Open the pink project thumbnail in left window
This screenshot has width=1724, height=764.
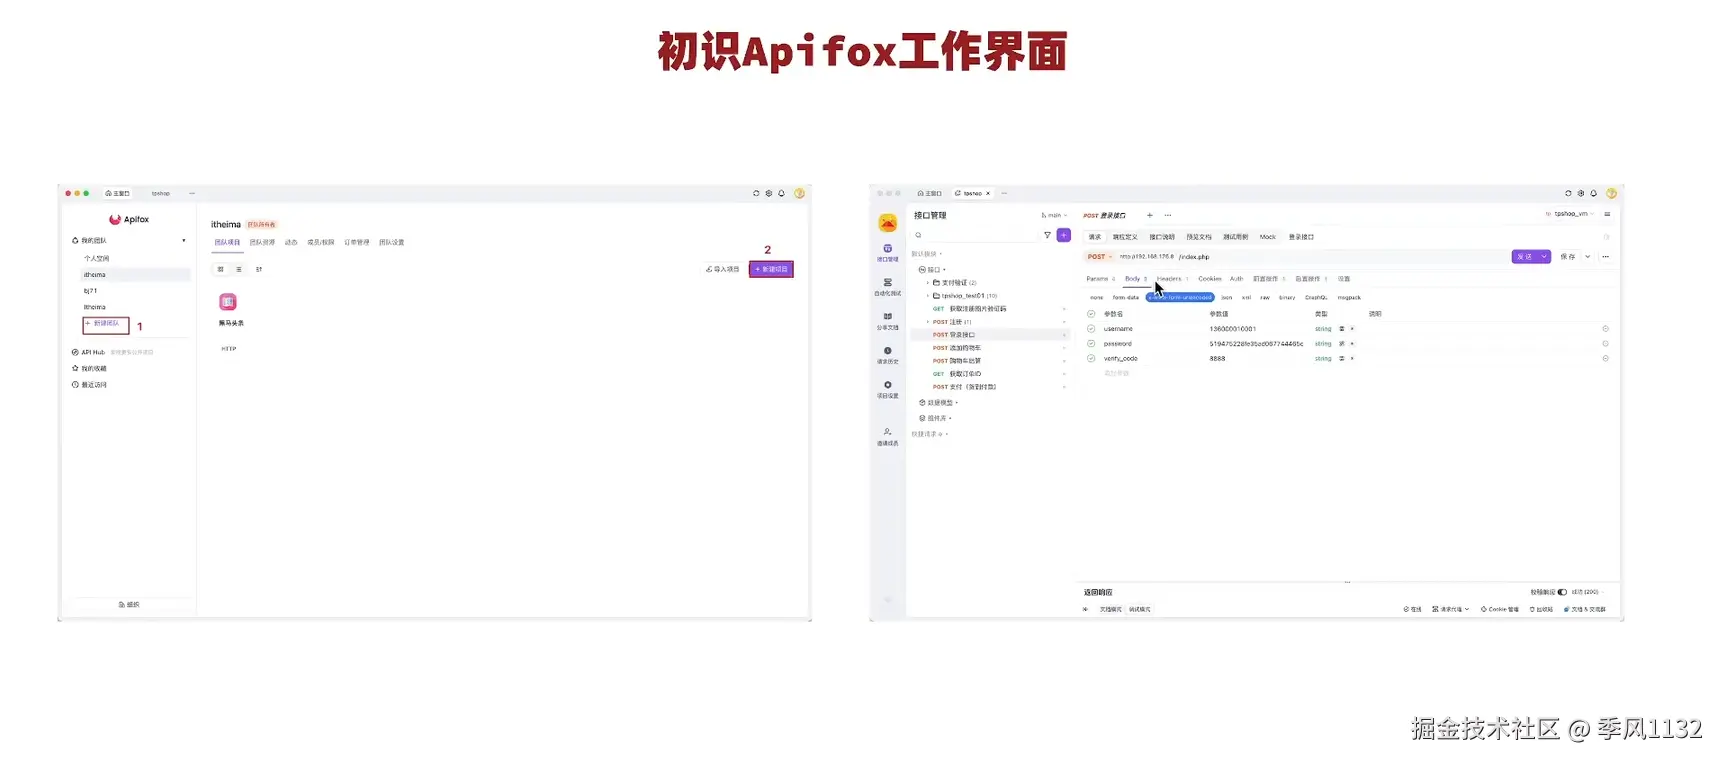click(x=228, y=302)
